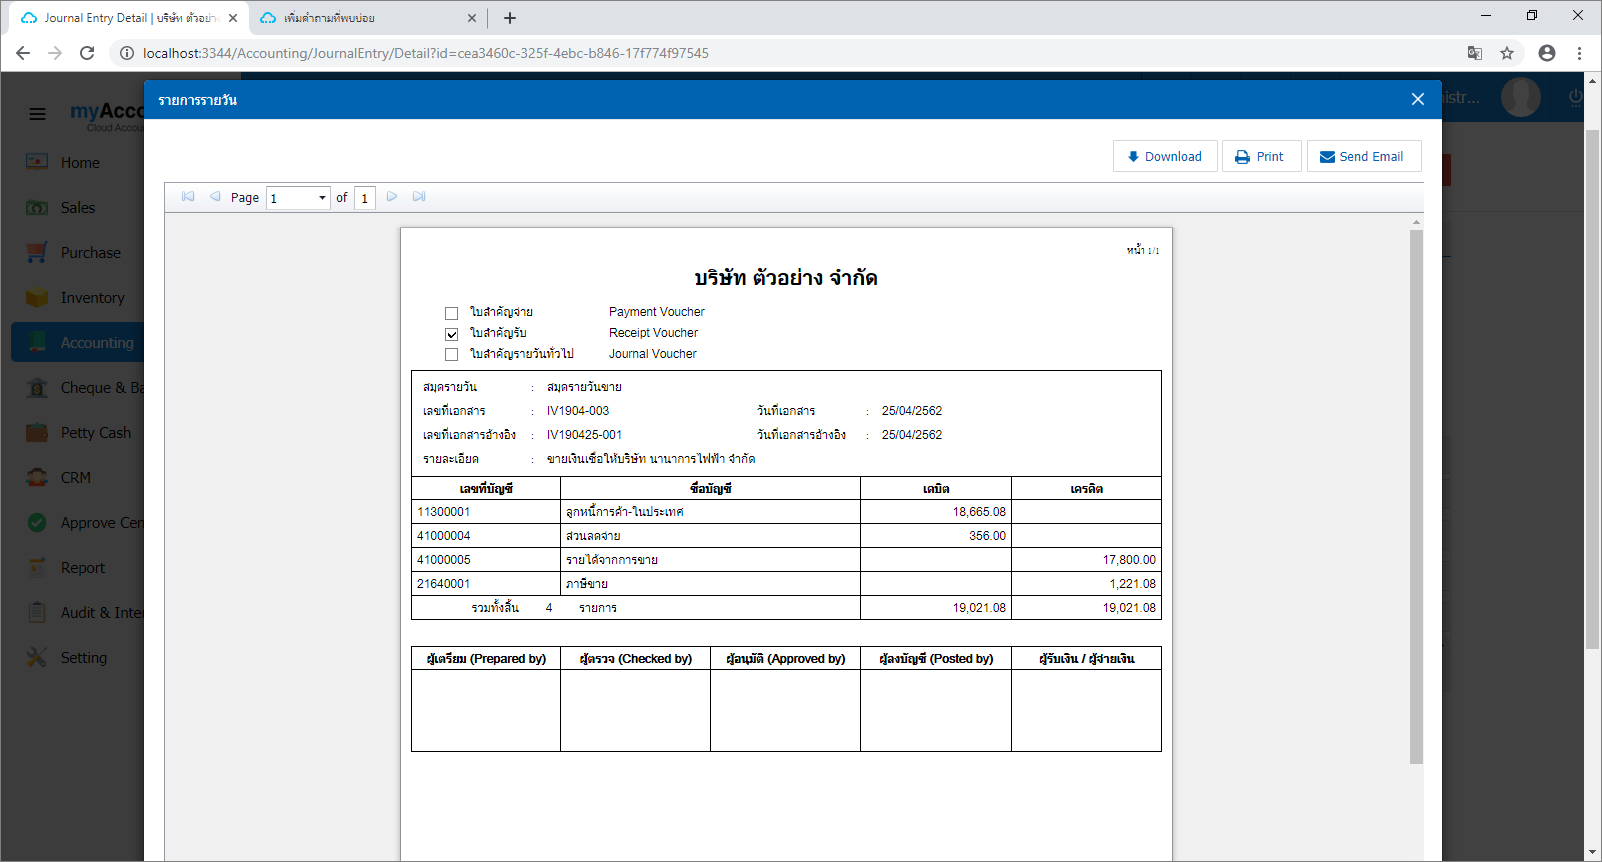The width and height of the screenshot is (1602, 862).
Task: Click the Accounting book icon
Action: 37,342
